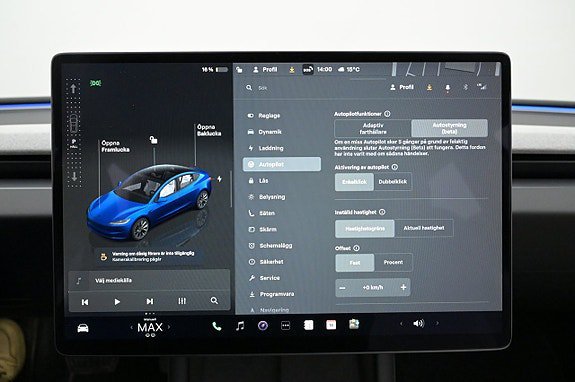Image resolution: width=575 pixels, height=382 pixels.
Task: Show info for Aktivering av autopilot
Action: click(x=395, y=167)
